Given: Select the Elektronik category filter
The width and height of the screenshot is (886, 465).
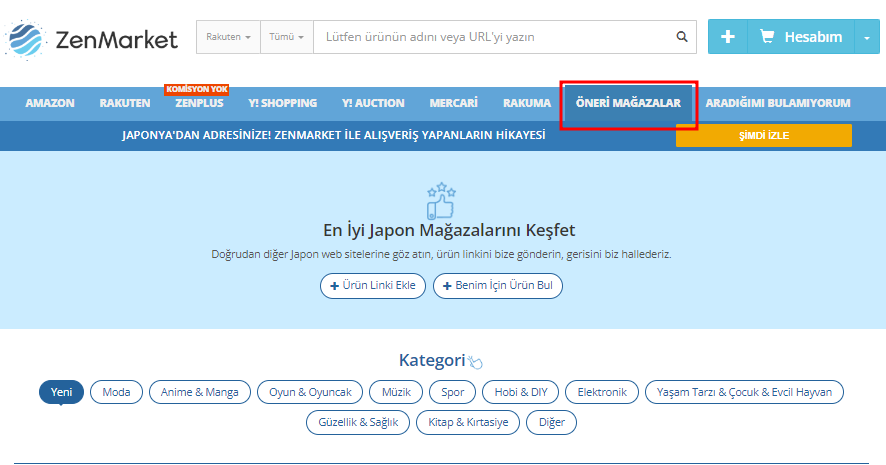Looking at the screenshot, I should pos(602,392).
